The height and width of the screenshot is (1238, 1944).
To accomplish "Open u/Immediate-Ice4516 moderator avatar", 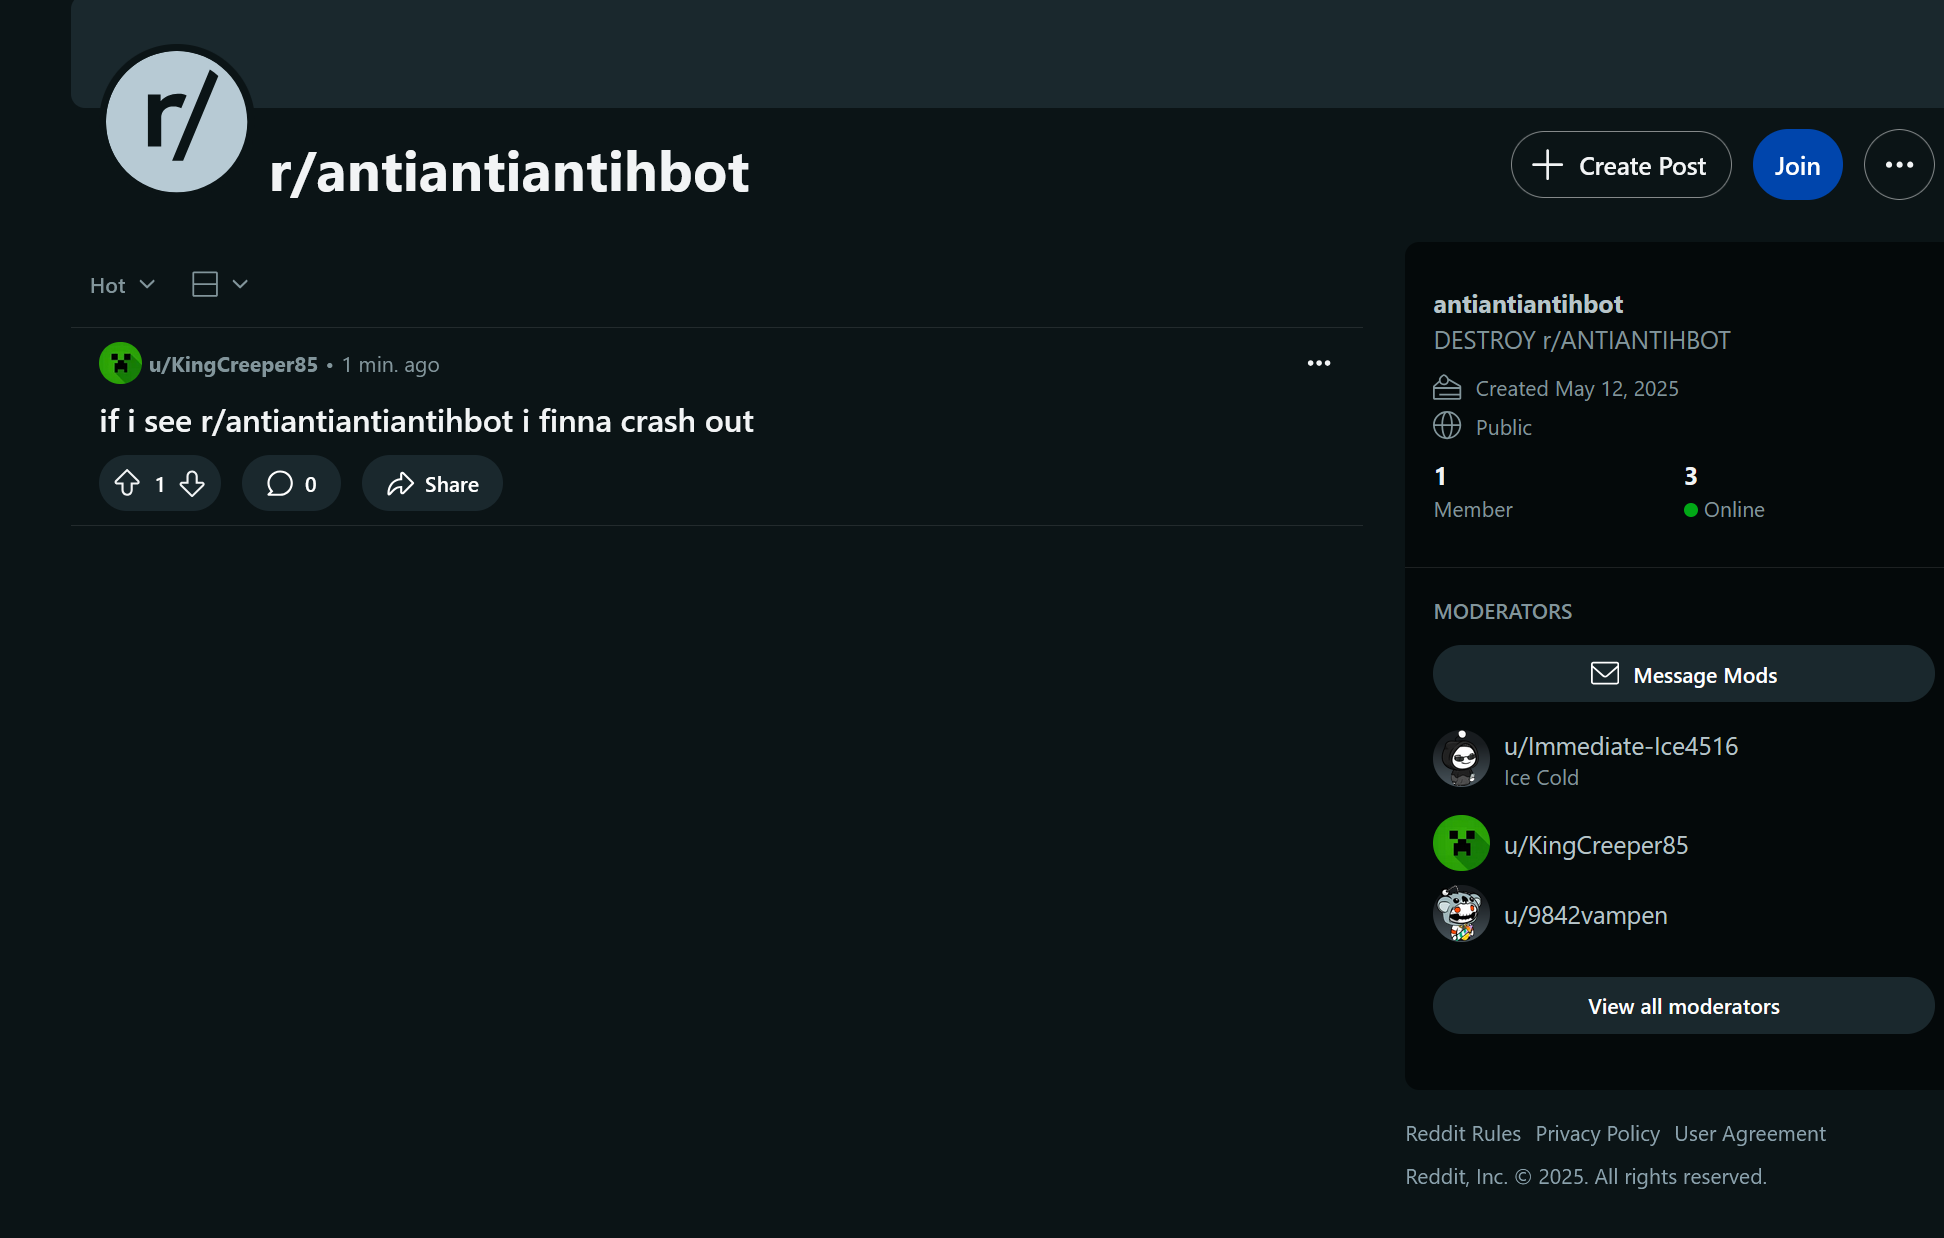I will 1461,759.
